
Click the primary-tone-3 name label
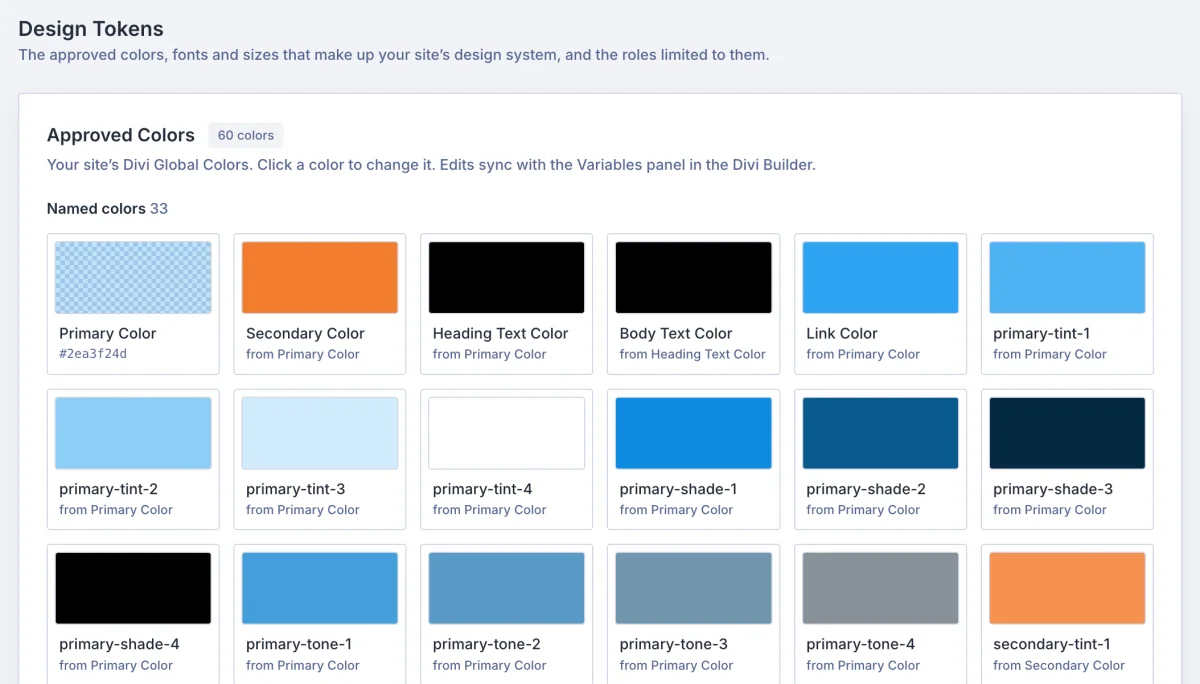674,644
